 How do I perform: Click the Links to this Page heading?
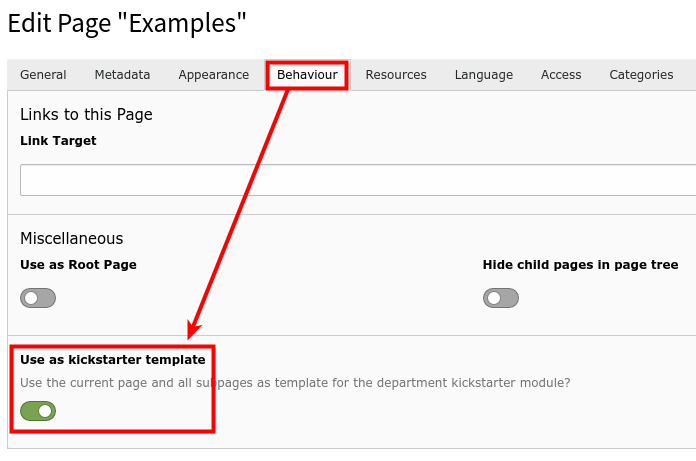86,115
